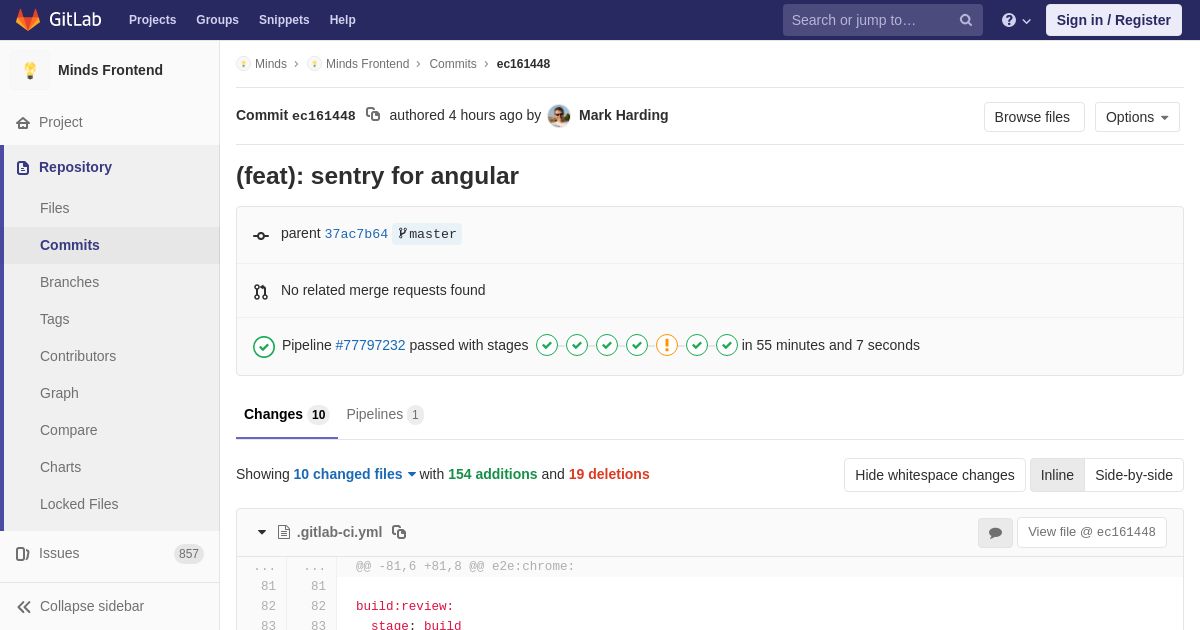Click the Issues count badge 857
This screenshot has width=1200, height=630.
[x=189, y=554]
